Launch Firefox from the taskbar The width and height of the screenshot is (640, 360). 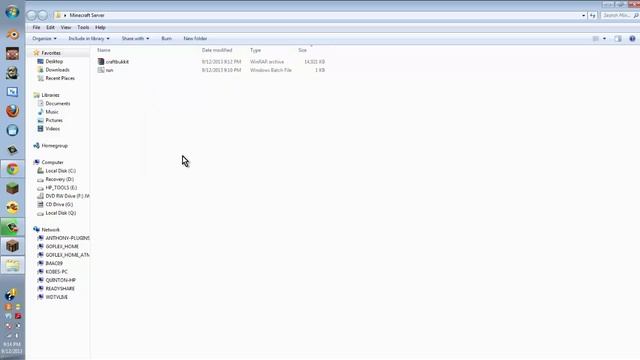pos(12,111)
